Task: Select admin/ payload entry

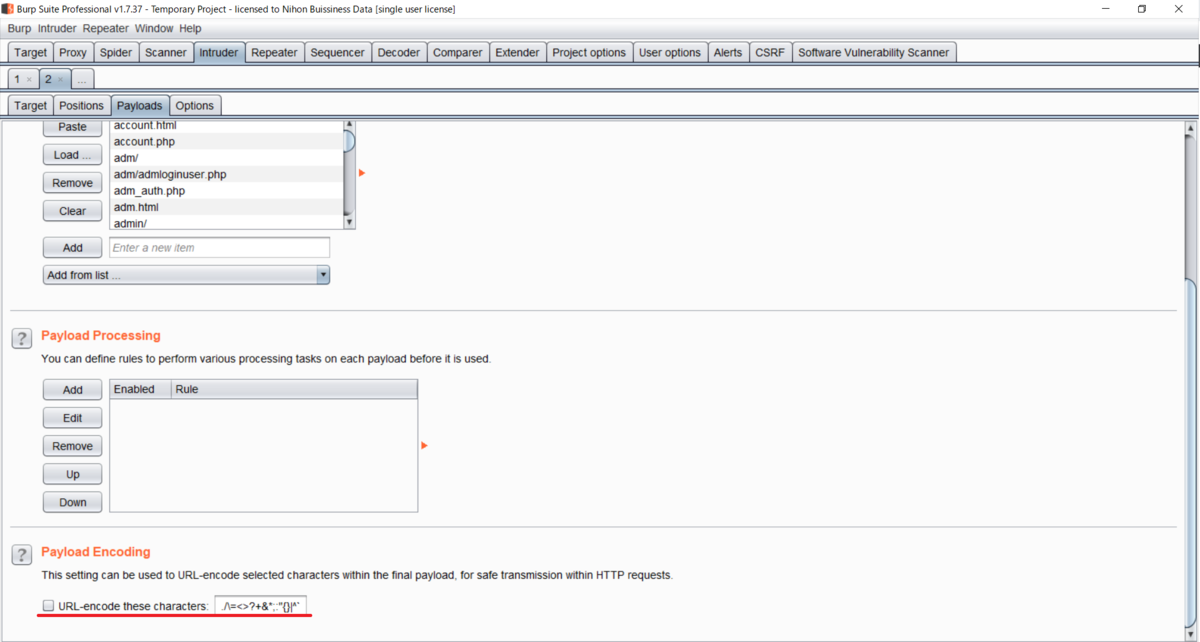Action: click(226, 223)
